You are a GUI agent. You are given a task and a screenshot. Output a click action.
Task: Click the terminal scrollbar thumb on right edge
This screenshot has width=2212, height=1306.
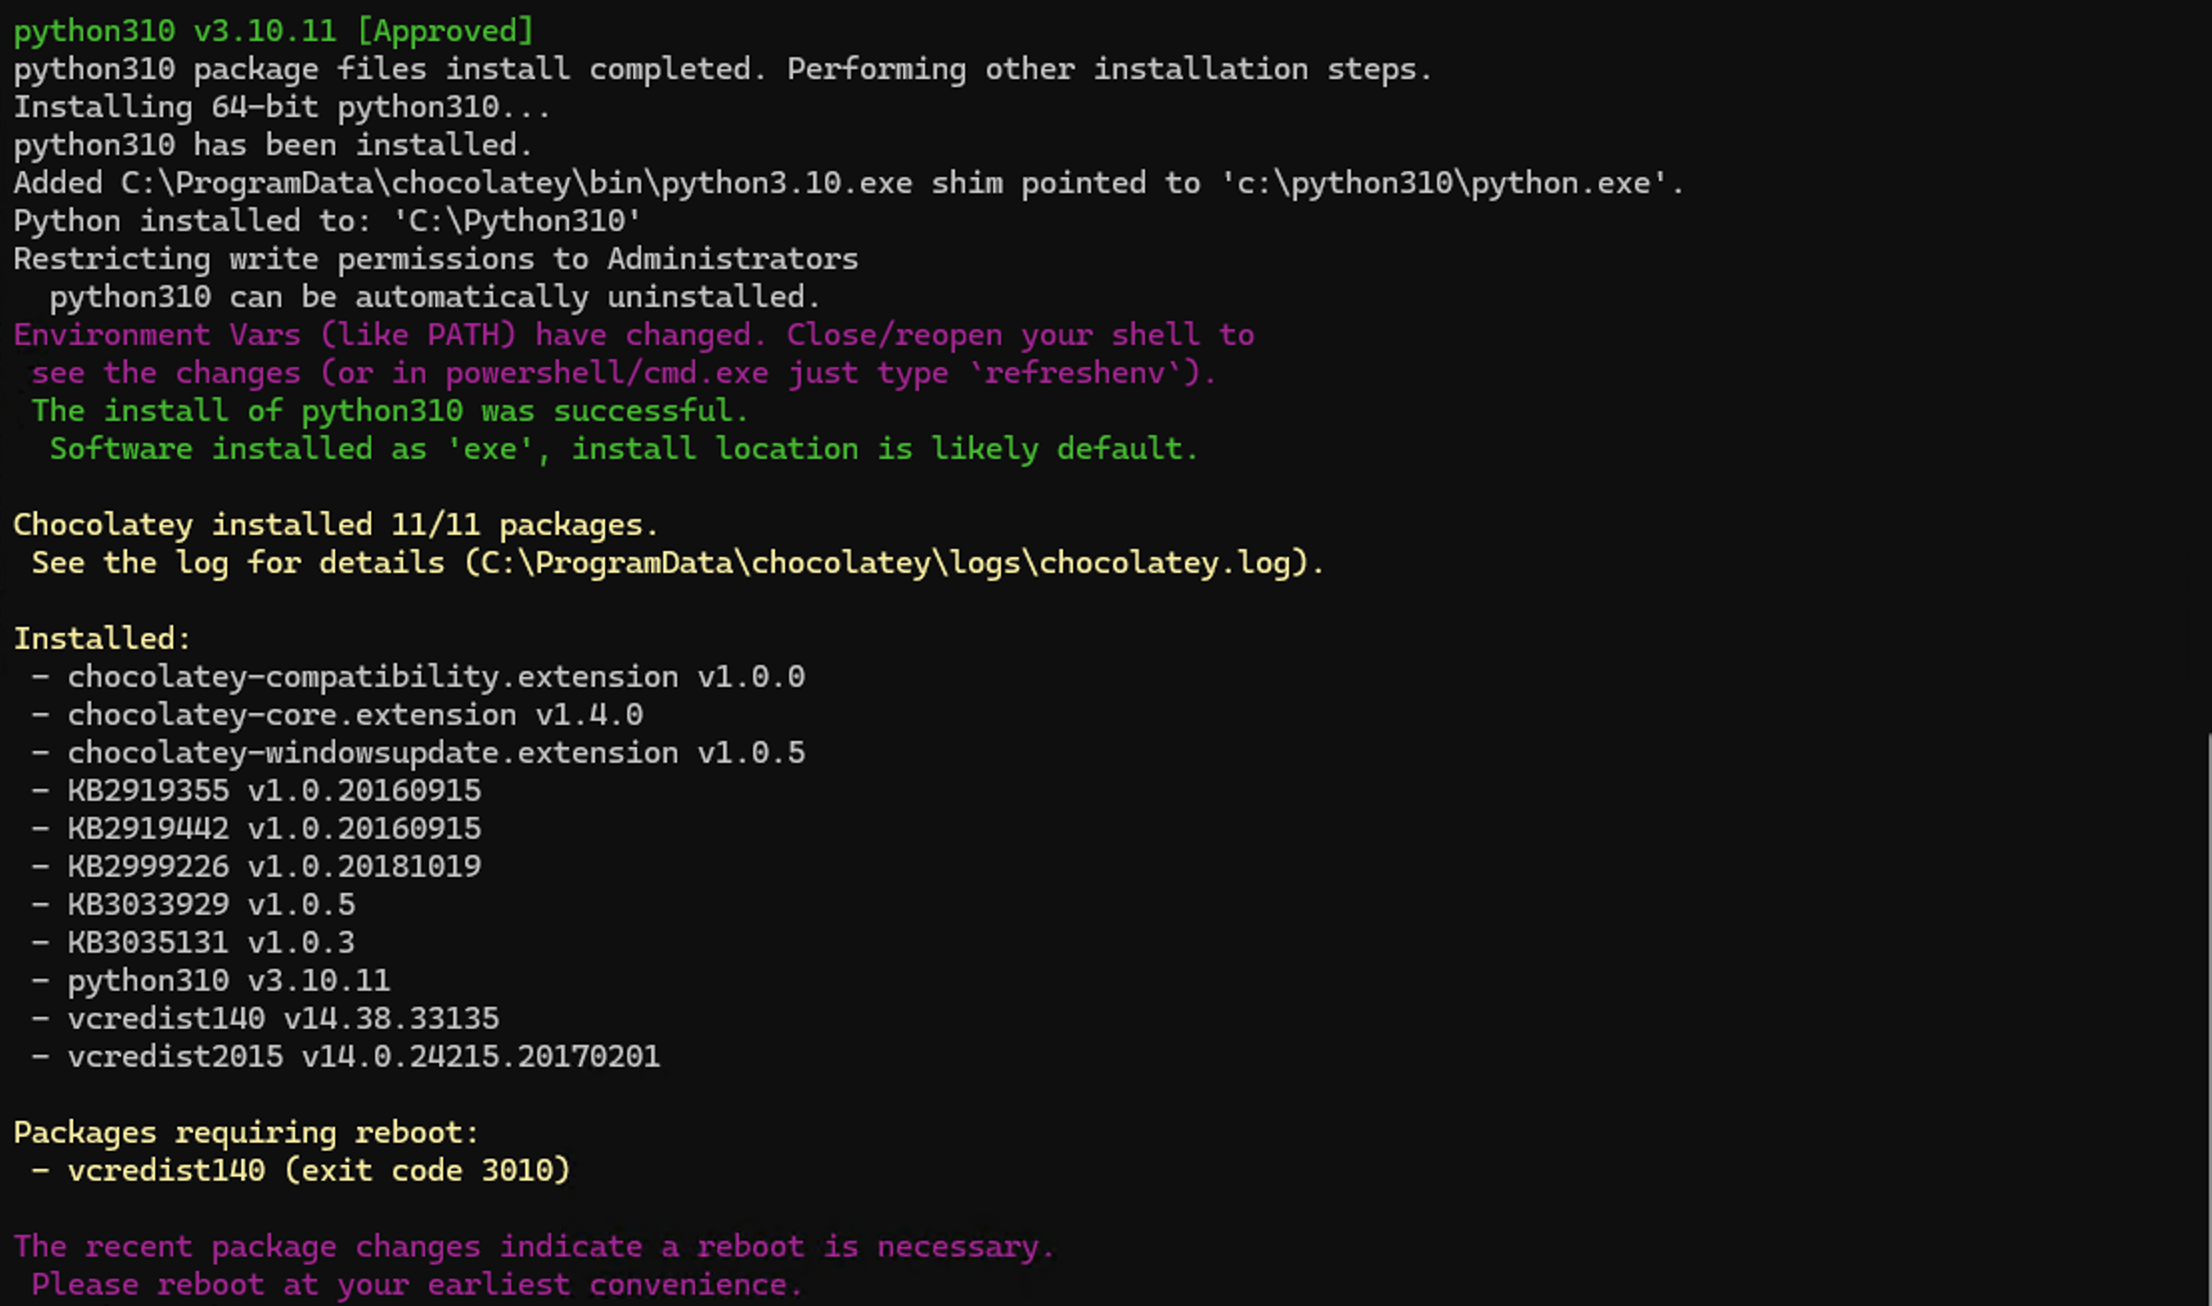pos(2207,1020)
